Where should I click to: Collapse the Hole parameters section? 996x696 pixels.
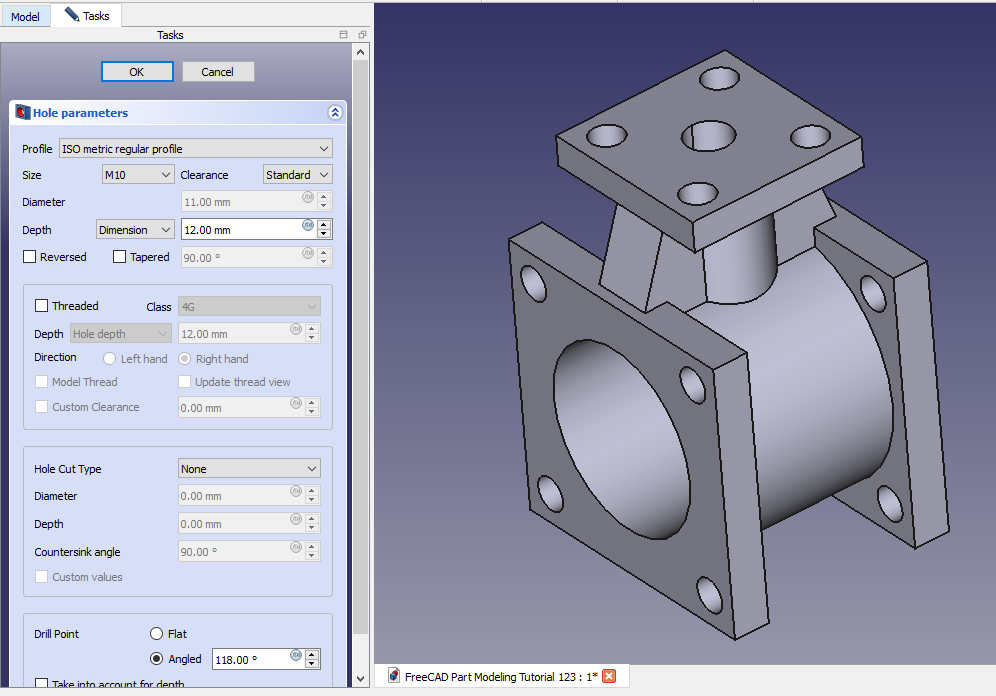(x=334, y=113)
